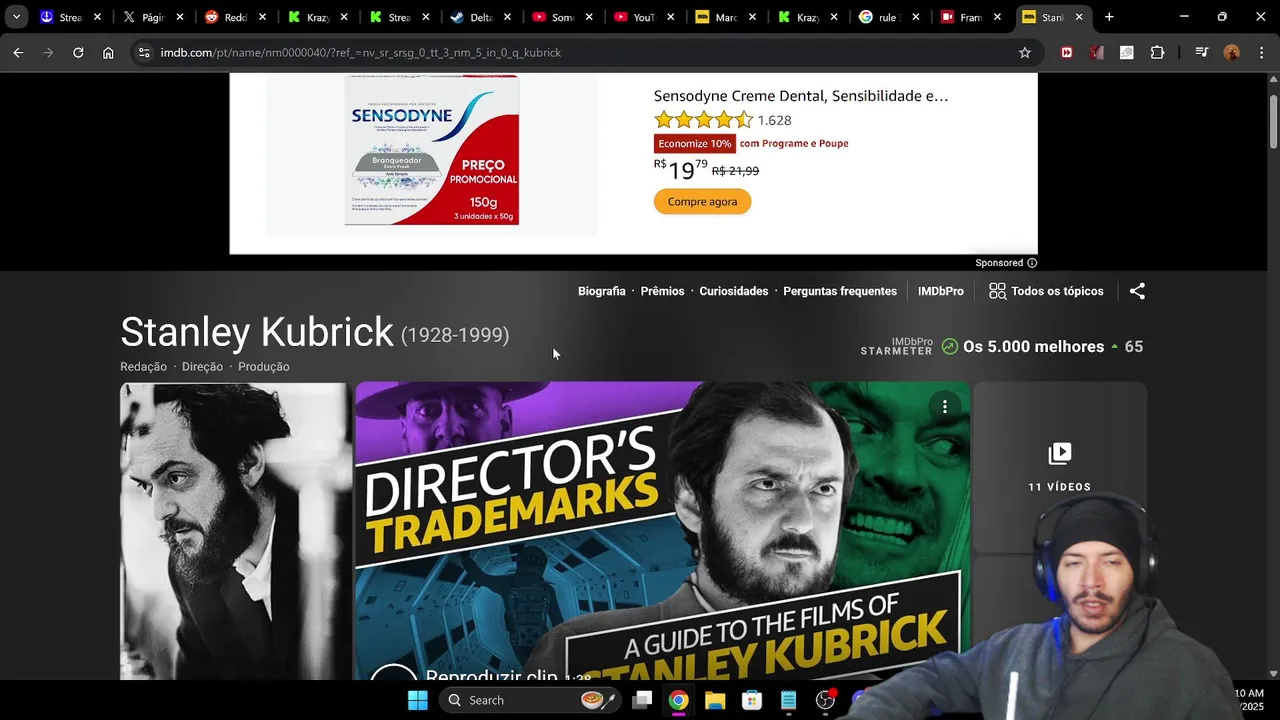Close the Reddit tab
The width and height of the screenshot is (1280, 720).
(262, 17)
